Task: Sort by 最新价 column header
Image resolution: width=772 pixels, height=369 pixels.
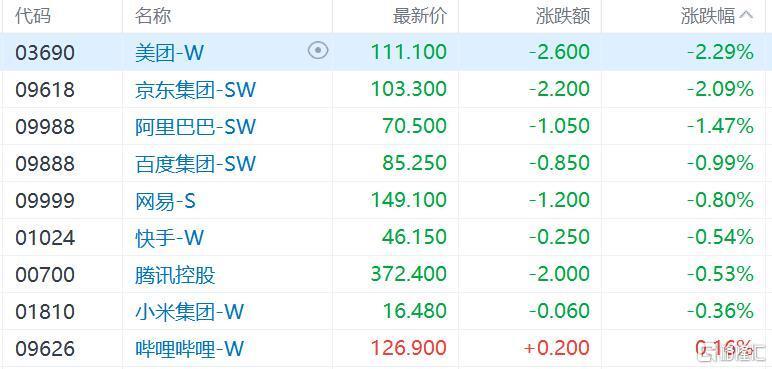Action: point(419,16)
